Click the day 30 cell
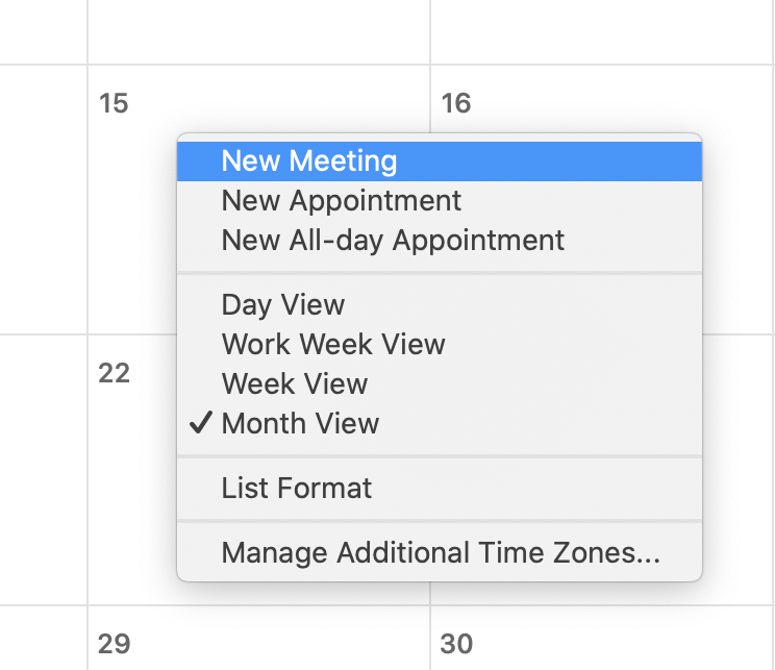The height and width of the screenshot is (670, 775). (x=456, y=643)
